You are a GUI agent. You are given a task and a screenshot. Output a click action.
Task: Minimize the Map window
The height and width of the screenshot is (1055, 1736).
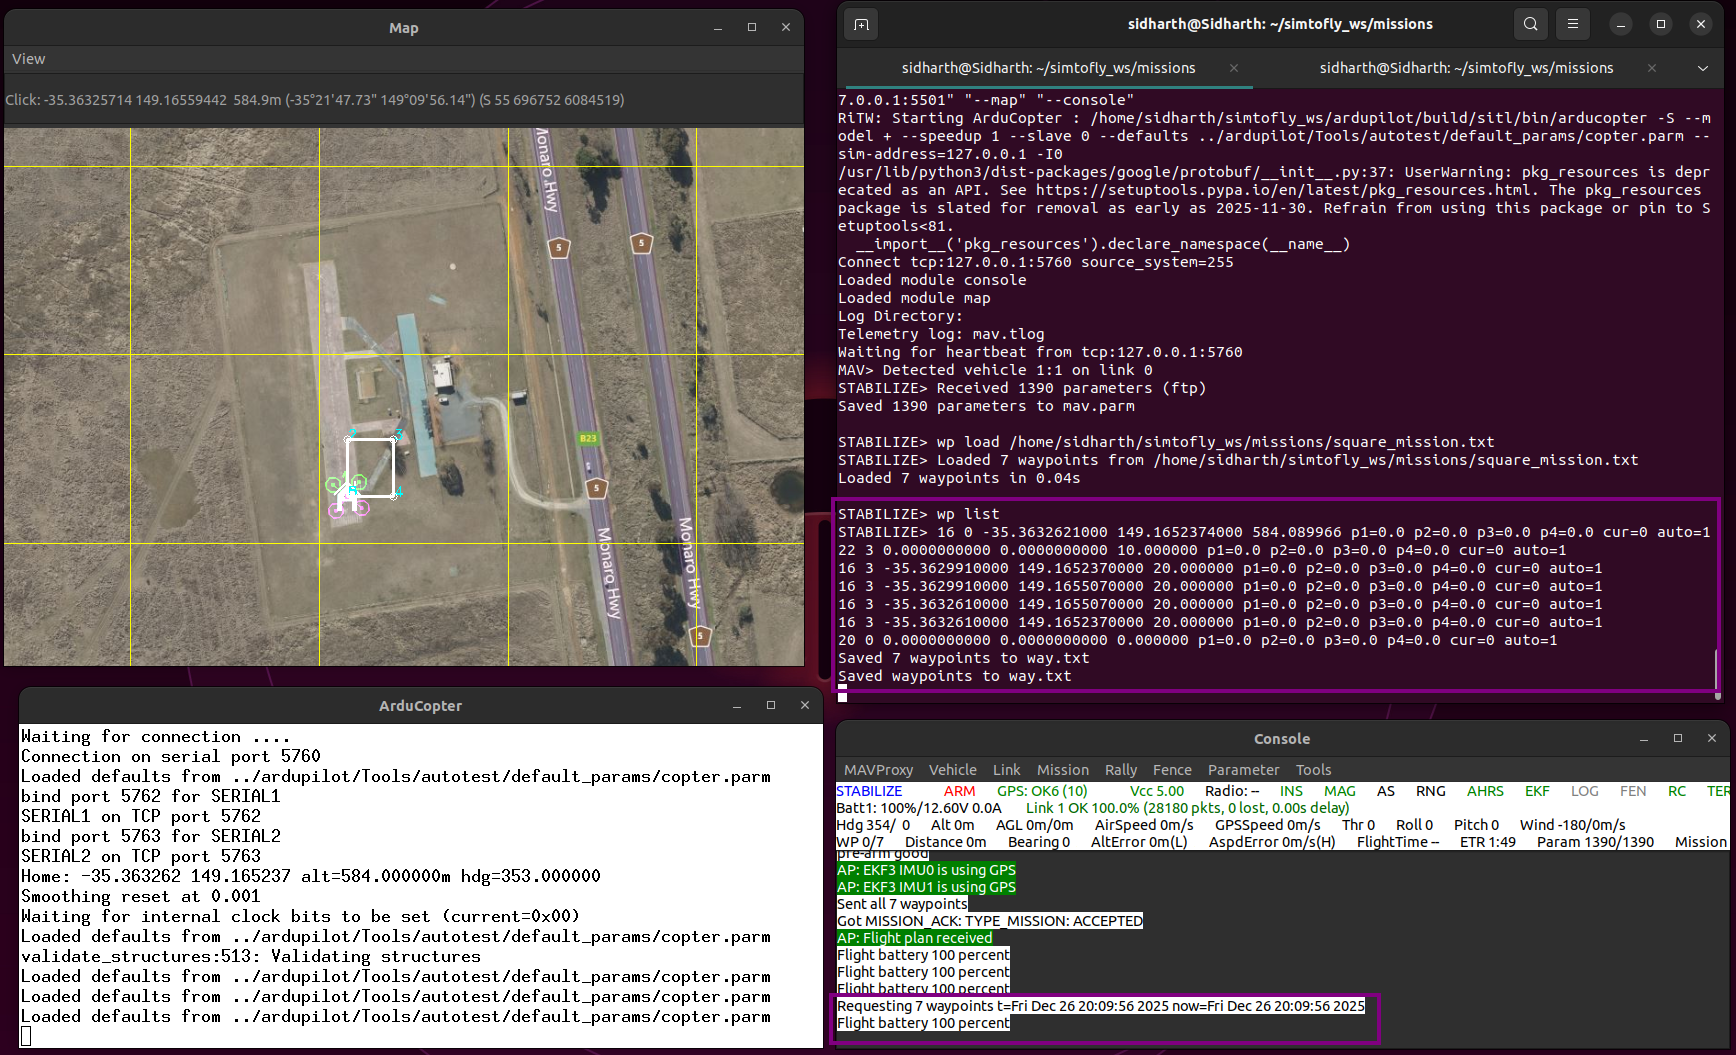tap(718, 28)
